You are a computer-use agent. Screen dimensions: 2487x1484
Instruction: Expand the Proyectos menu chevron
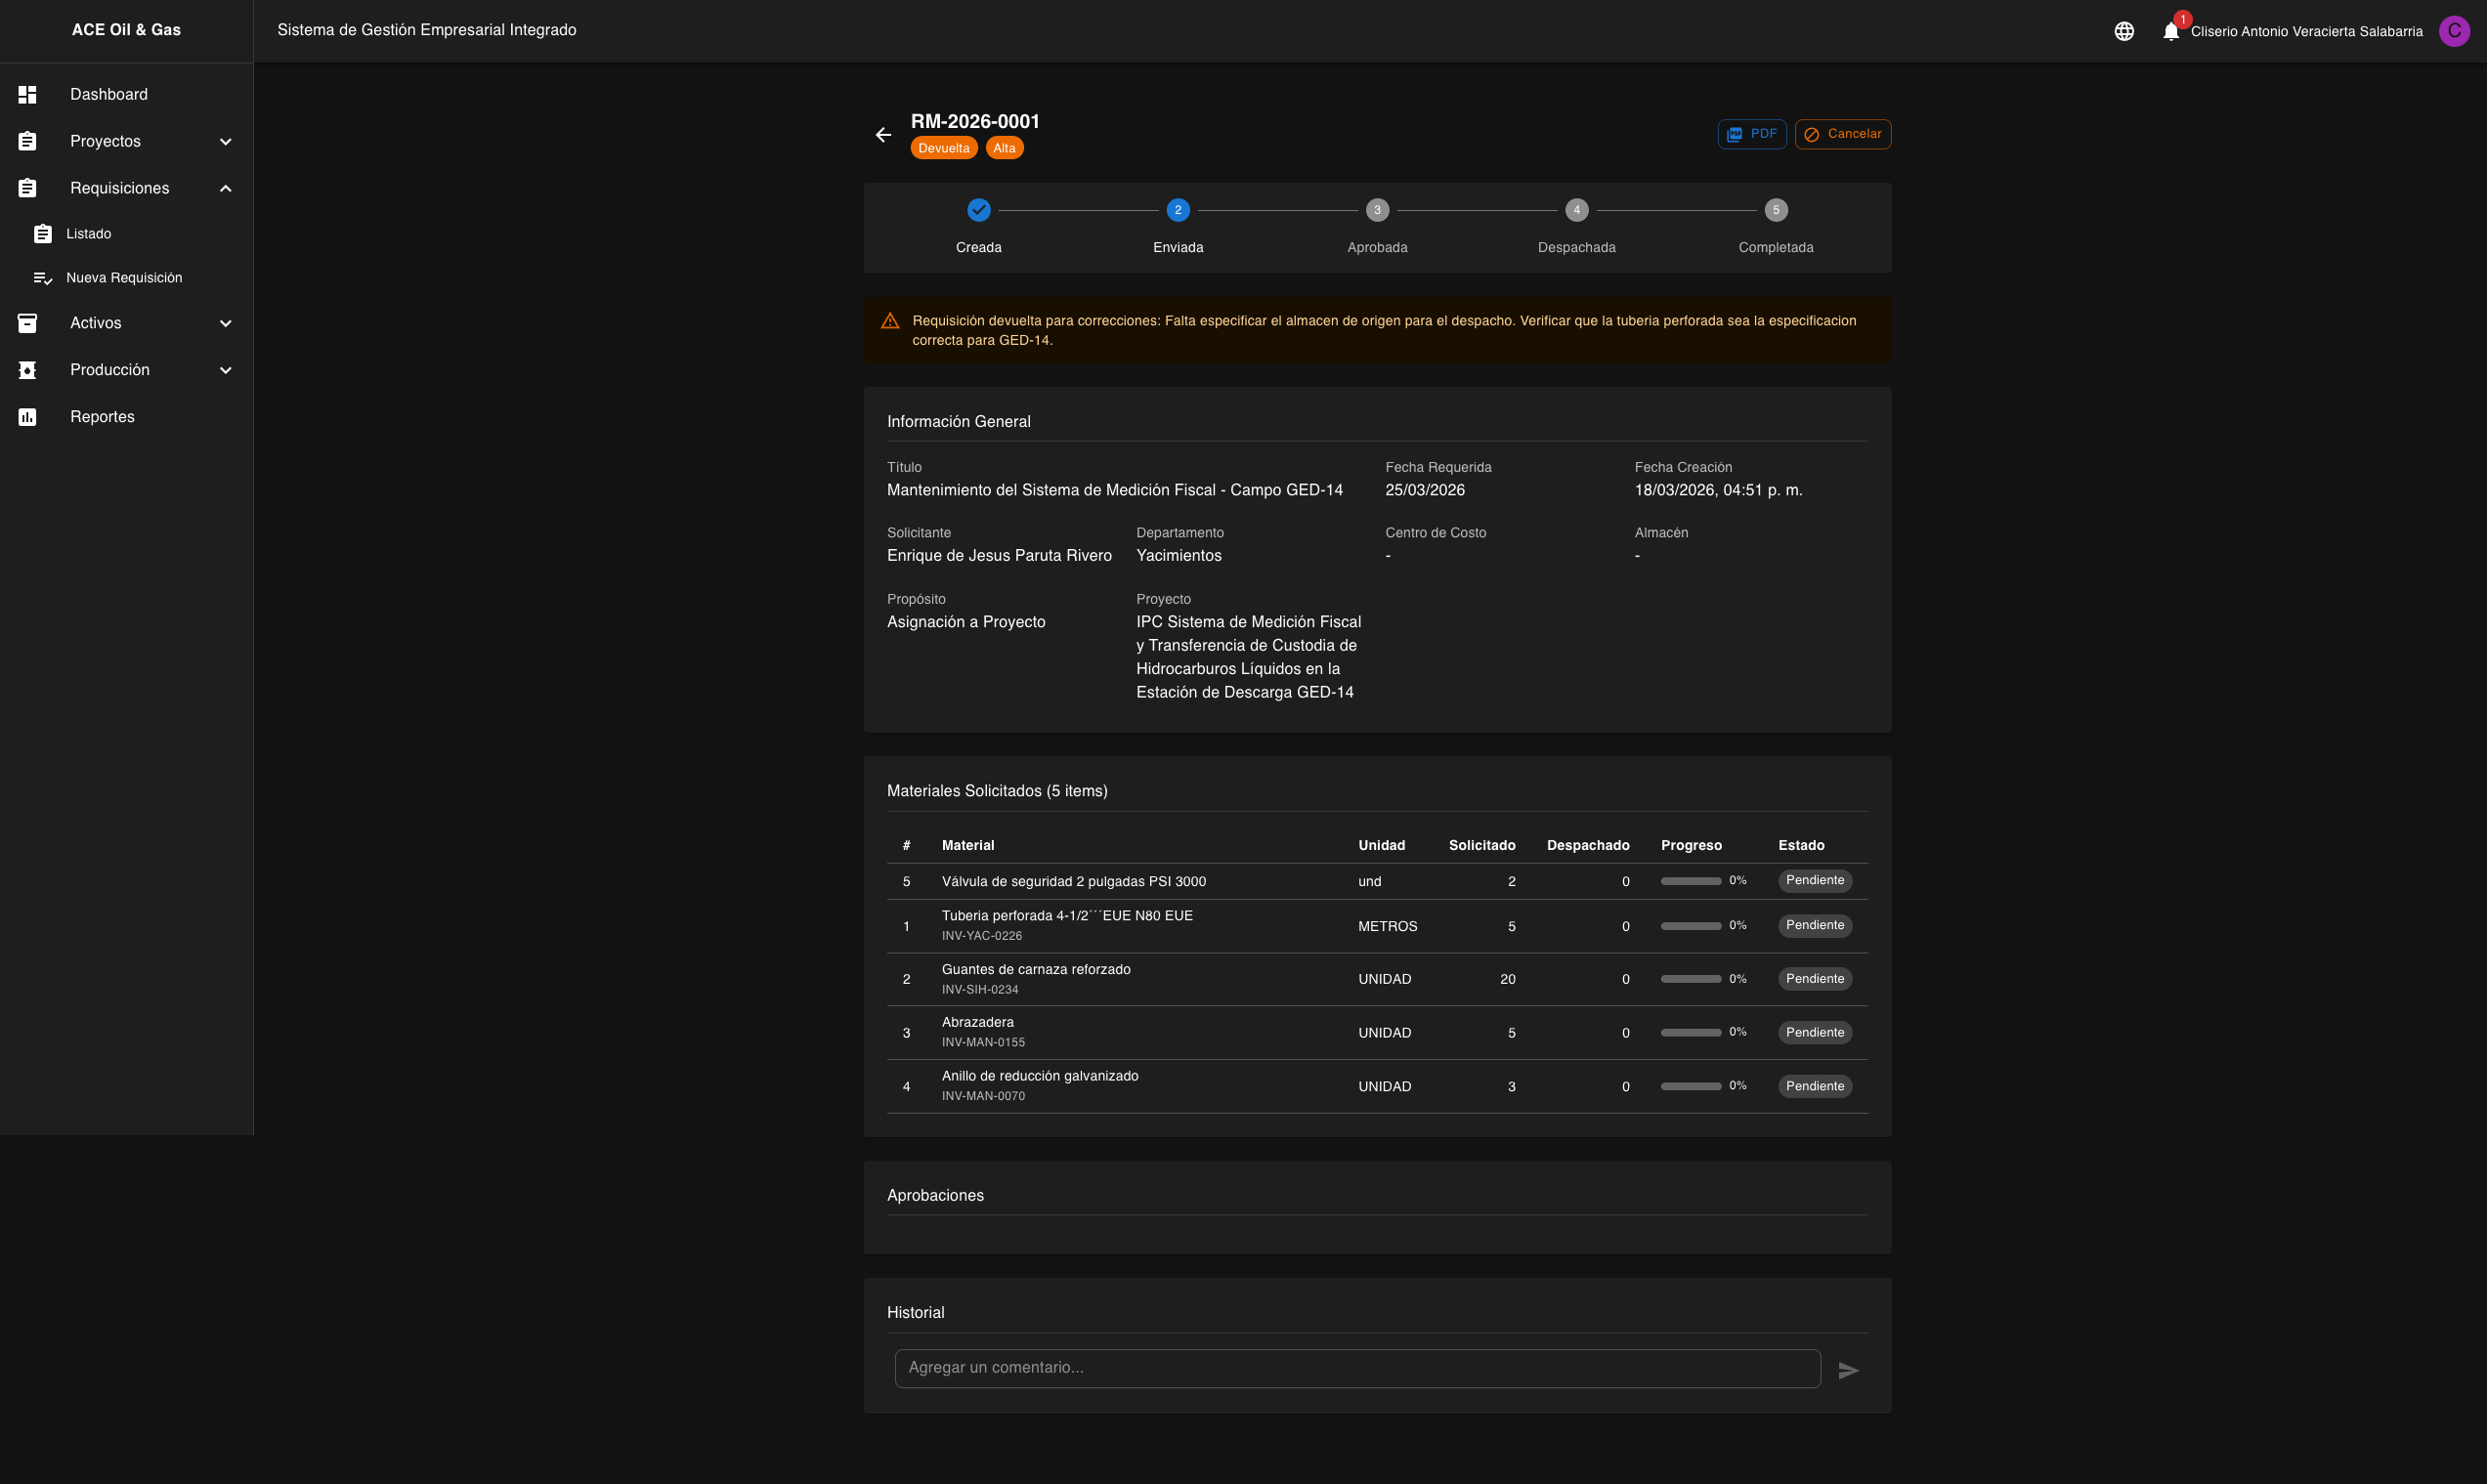click(x=225, y=141)
